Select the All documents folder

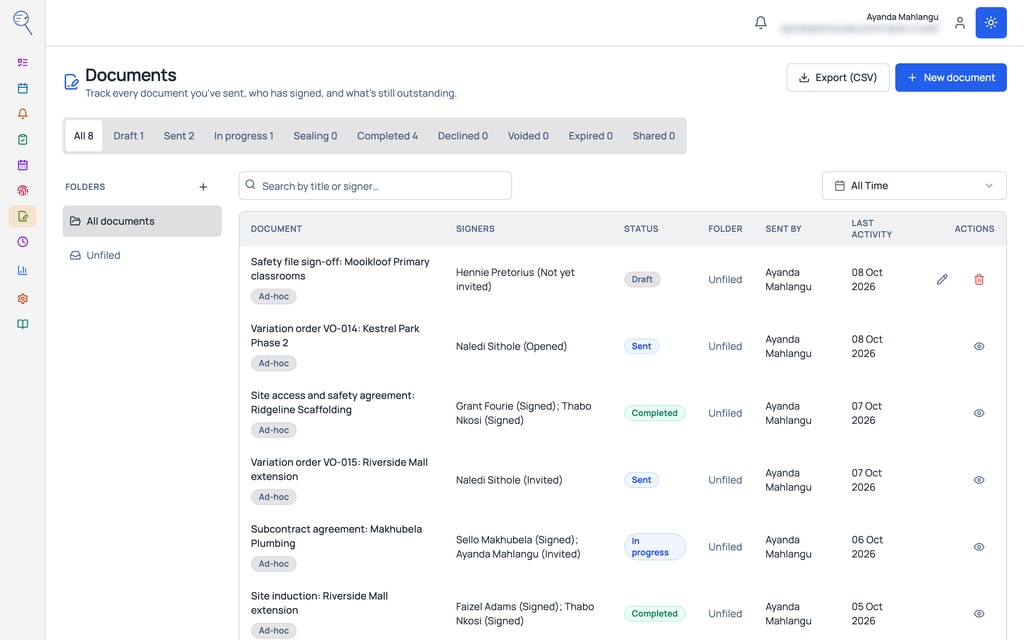[142, 221]
